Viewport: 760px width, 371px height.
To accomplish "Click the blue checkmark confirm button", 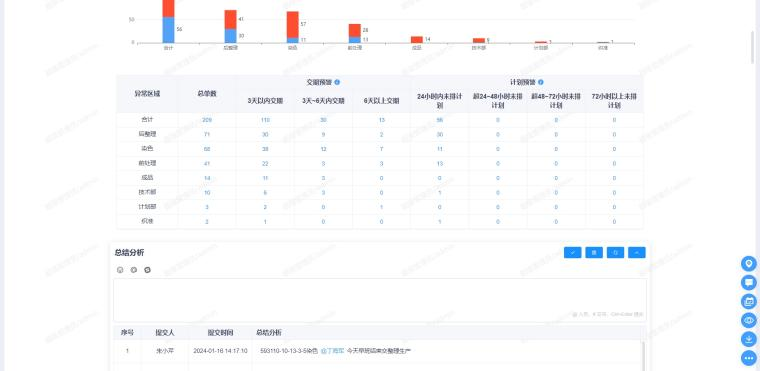I will [572, 252].
